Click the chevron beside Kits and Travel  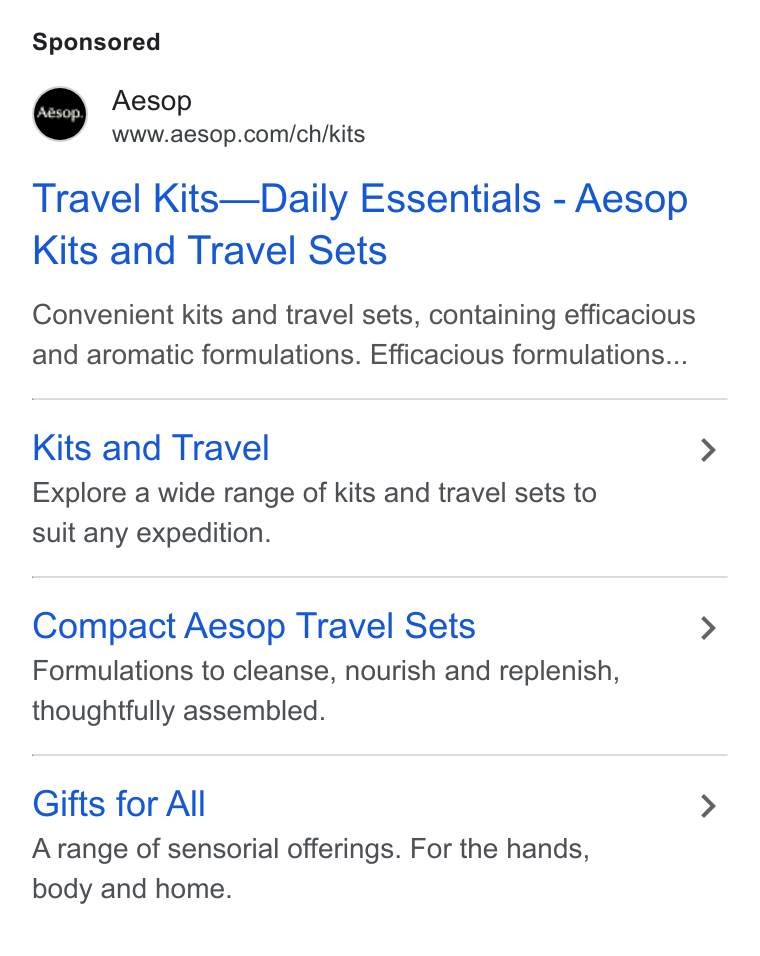(708, 450)
